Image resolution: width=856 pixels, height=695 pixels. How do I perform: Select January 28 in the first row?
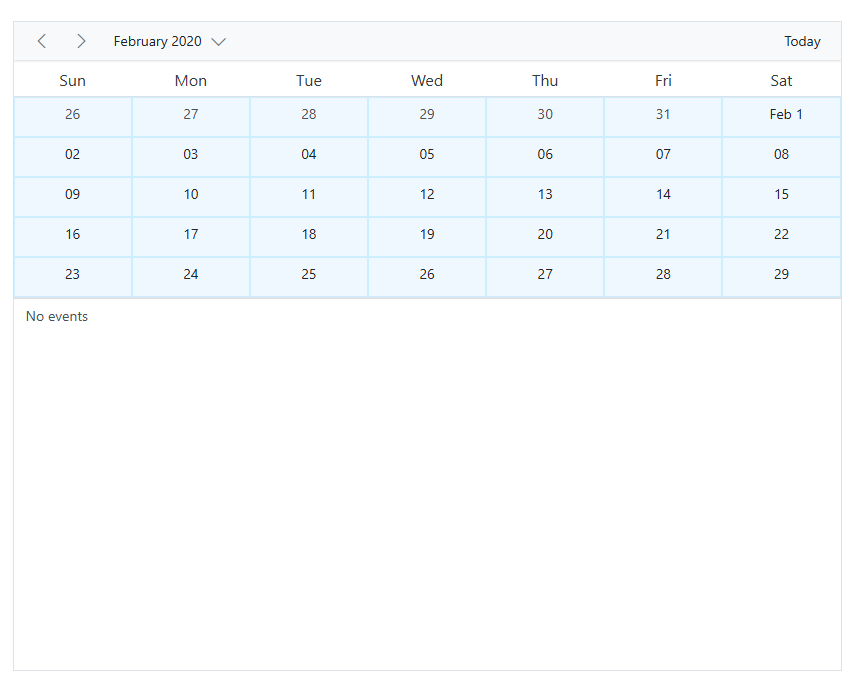(308, 117)
